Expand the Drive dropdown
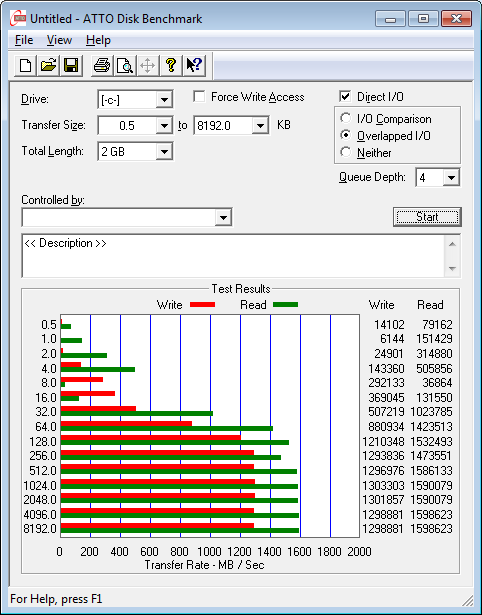 (x=164, y=100)
